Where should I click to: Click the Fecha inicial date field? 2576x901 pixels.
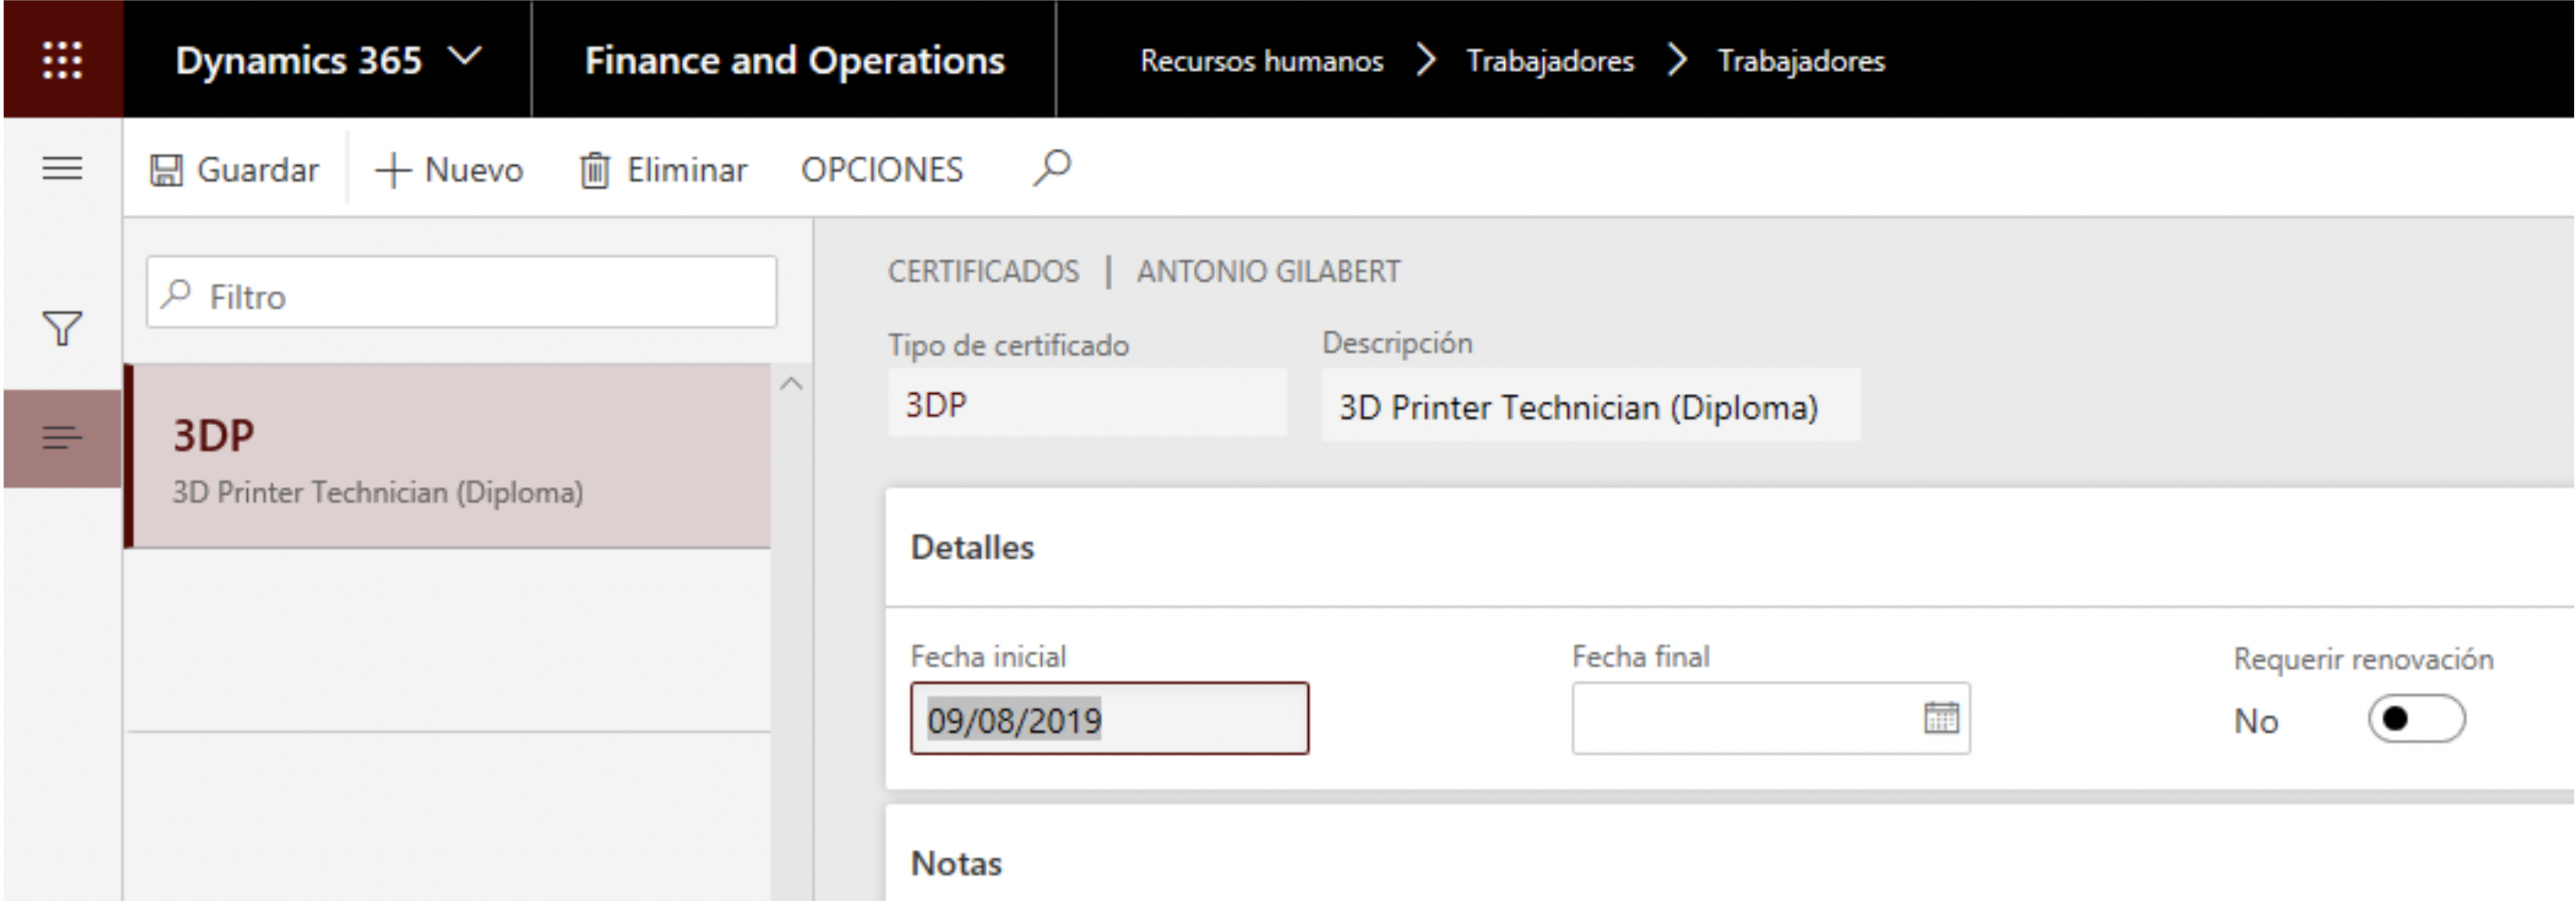(1109, 718)
